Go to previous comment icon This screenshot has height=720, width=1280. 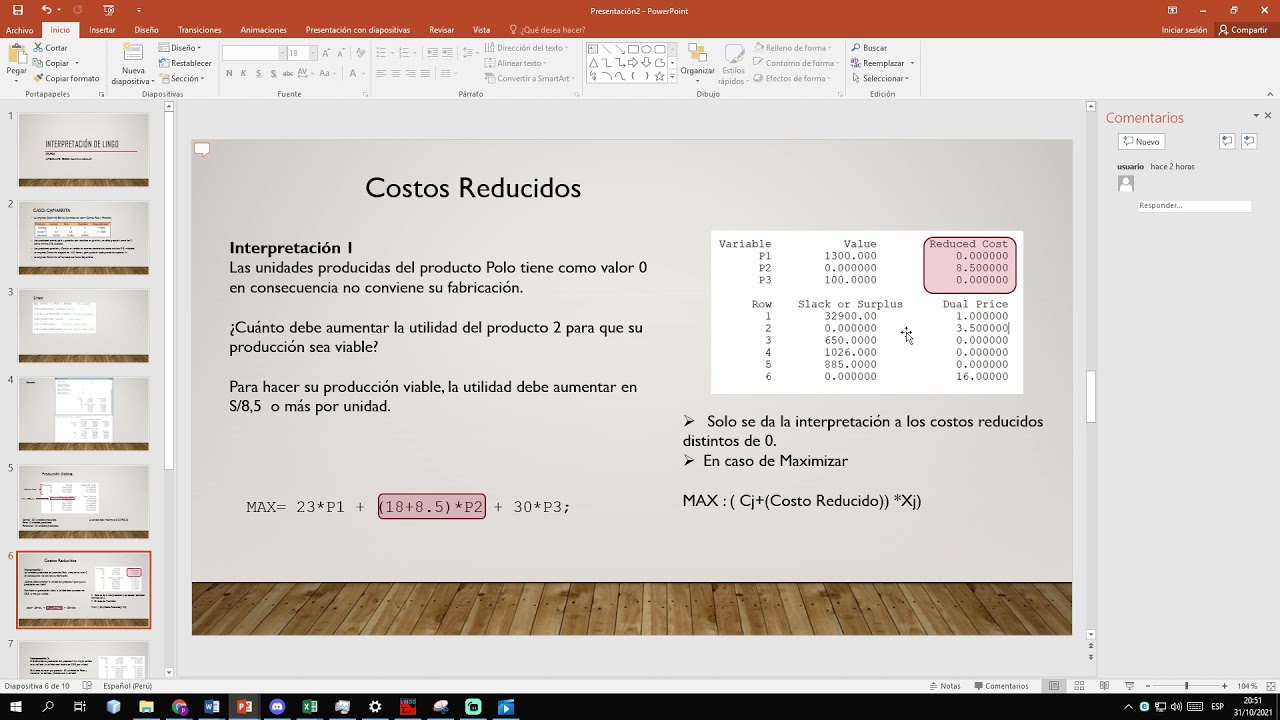1227,142
